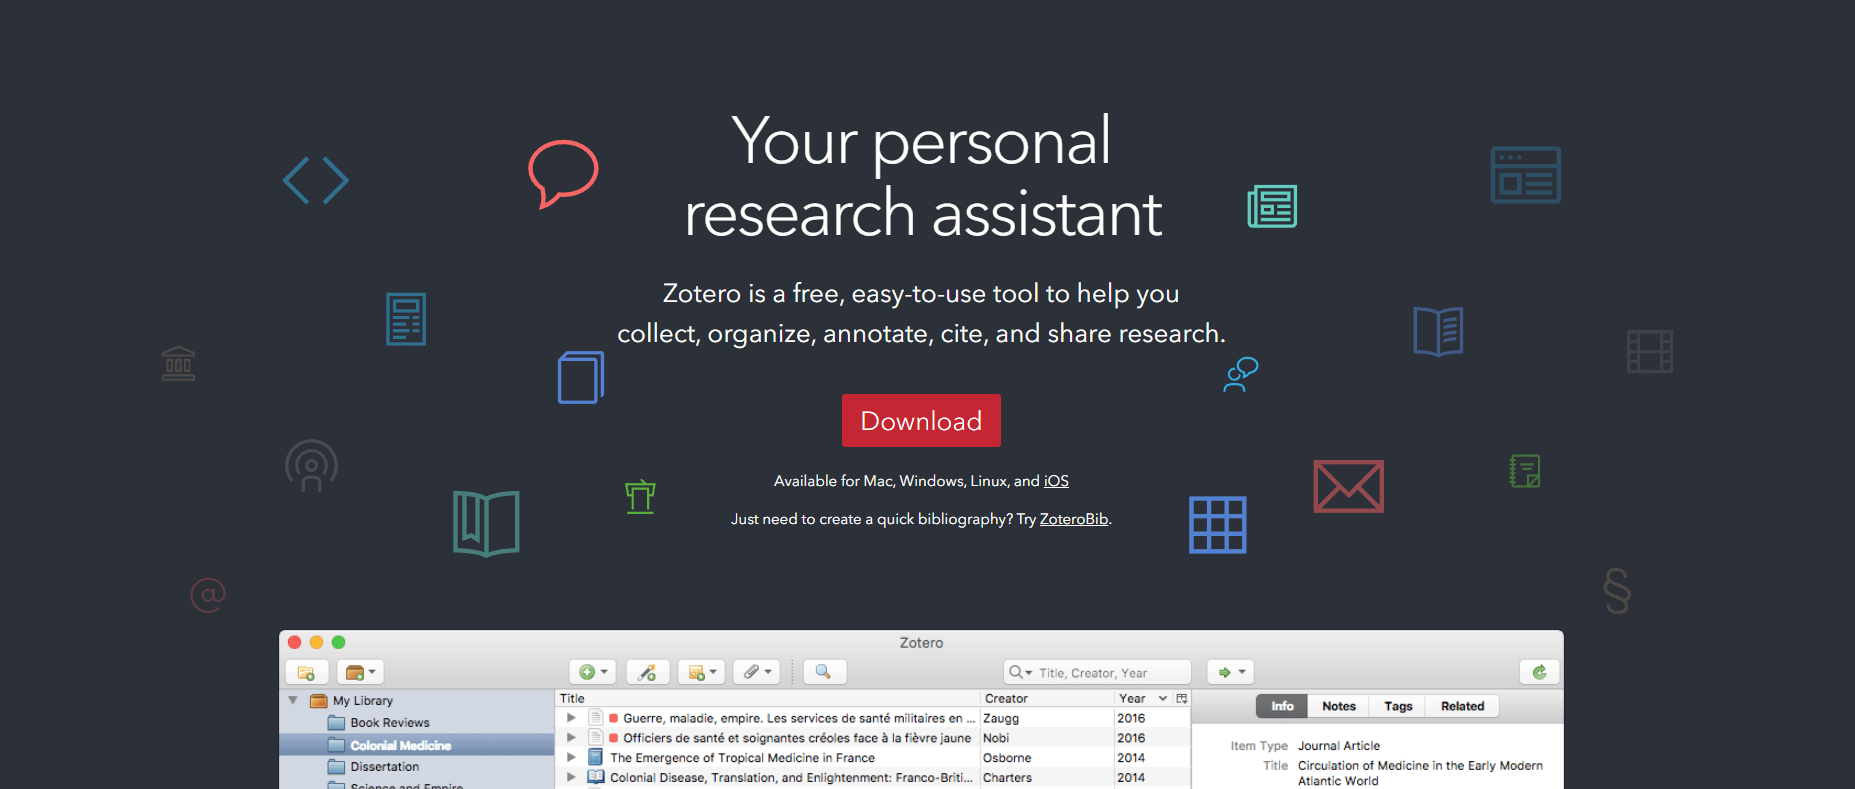Click the column picker icon beside Year
The height and width of the screenshot is (789, 1855).
(1182, 699)
